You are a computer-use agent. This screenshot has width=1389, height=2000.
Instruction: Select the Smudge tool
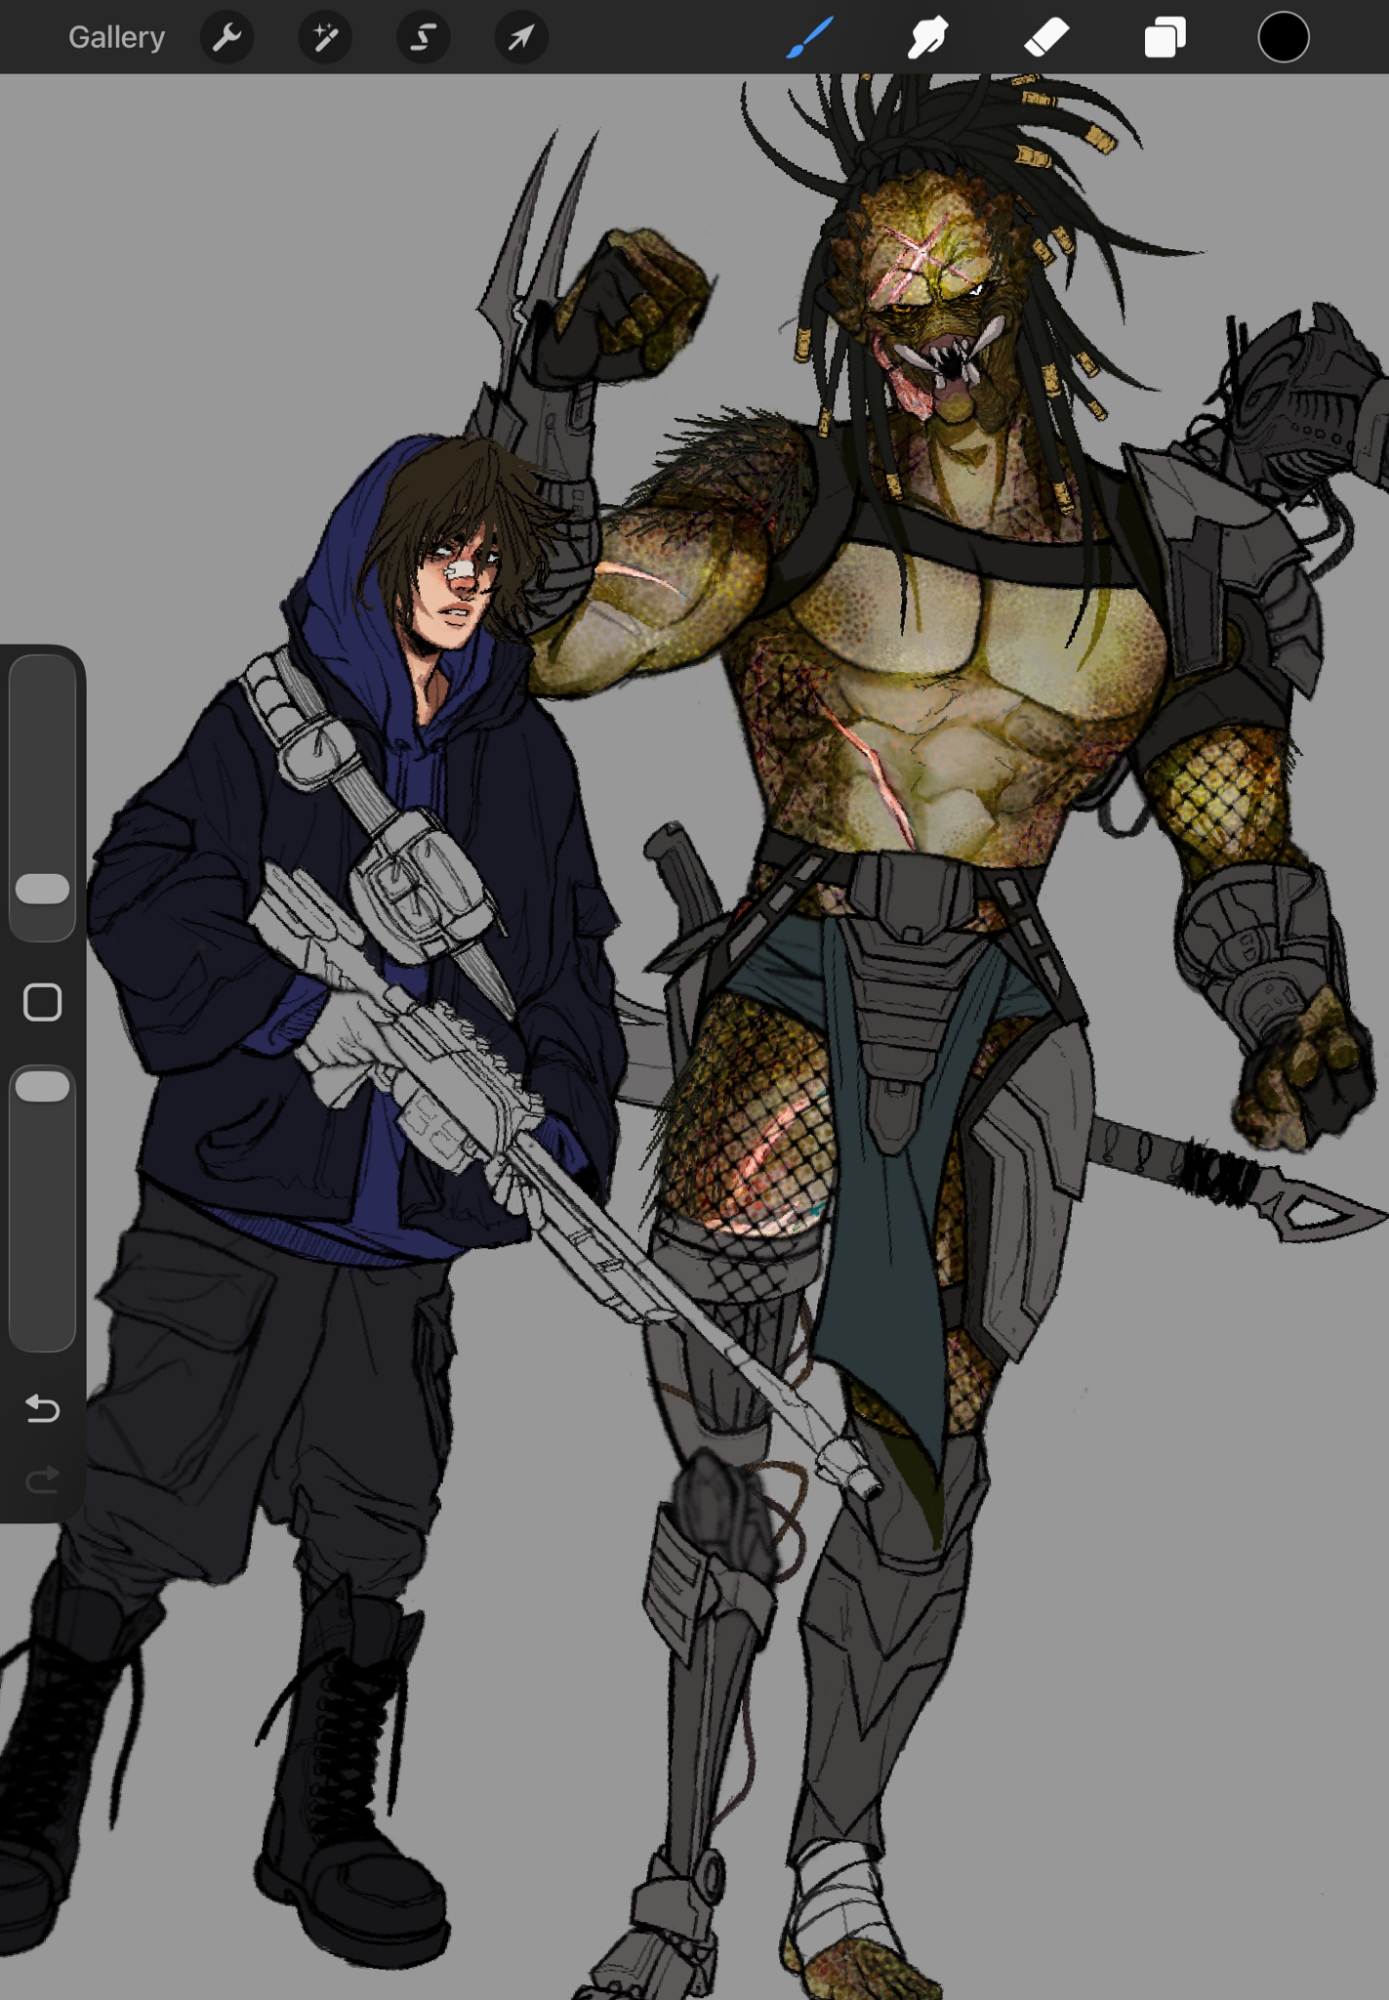click(x=927, y=38)
